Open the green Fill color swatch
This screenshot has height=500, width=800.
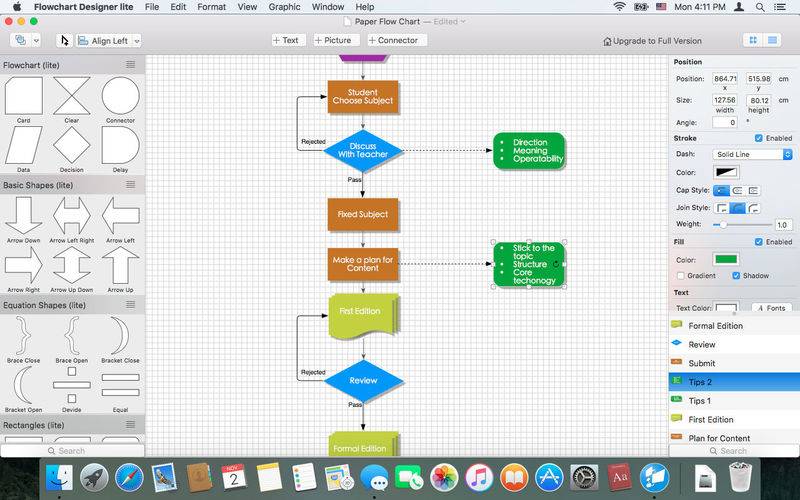click(x=726, y=259)
